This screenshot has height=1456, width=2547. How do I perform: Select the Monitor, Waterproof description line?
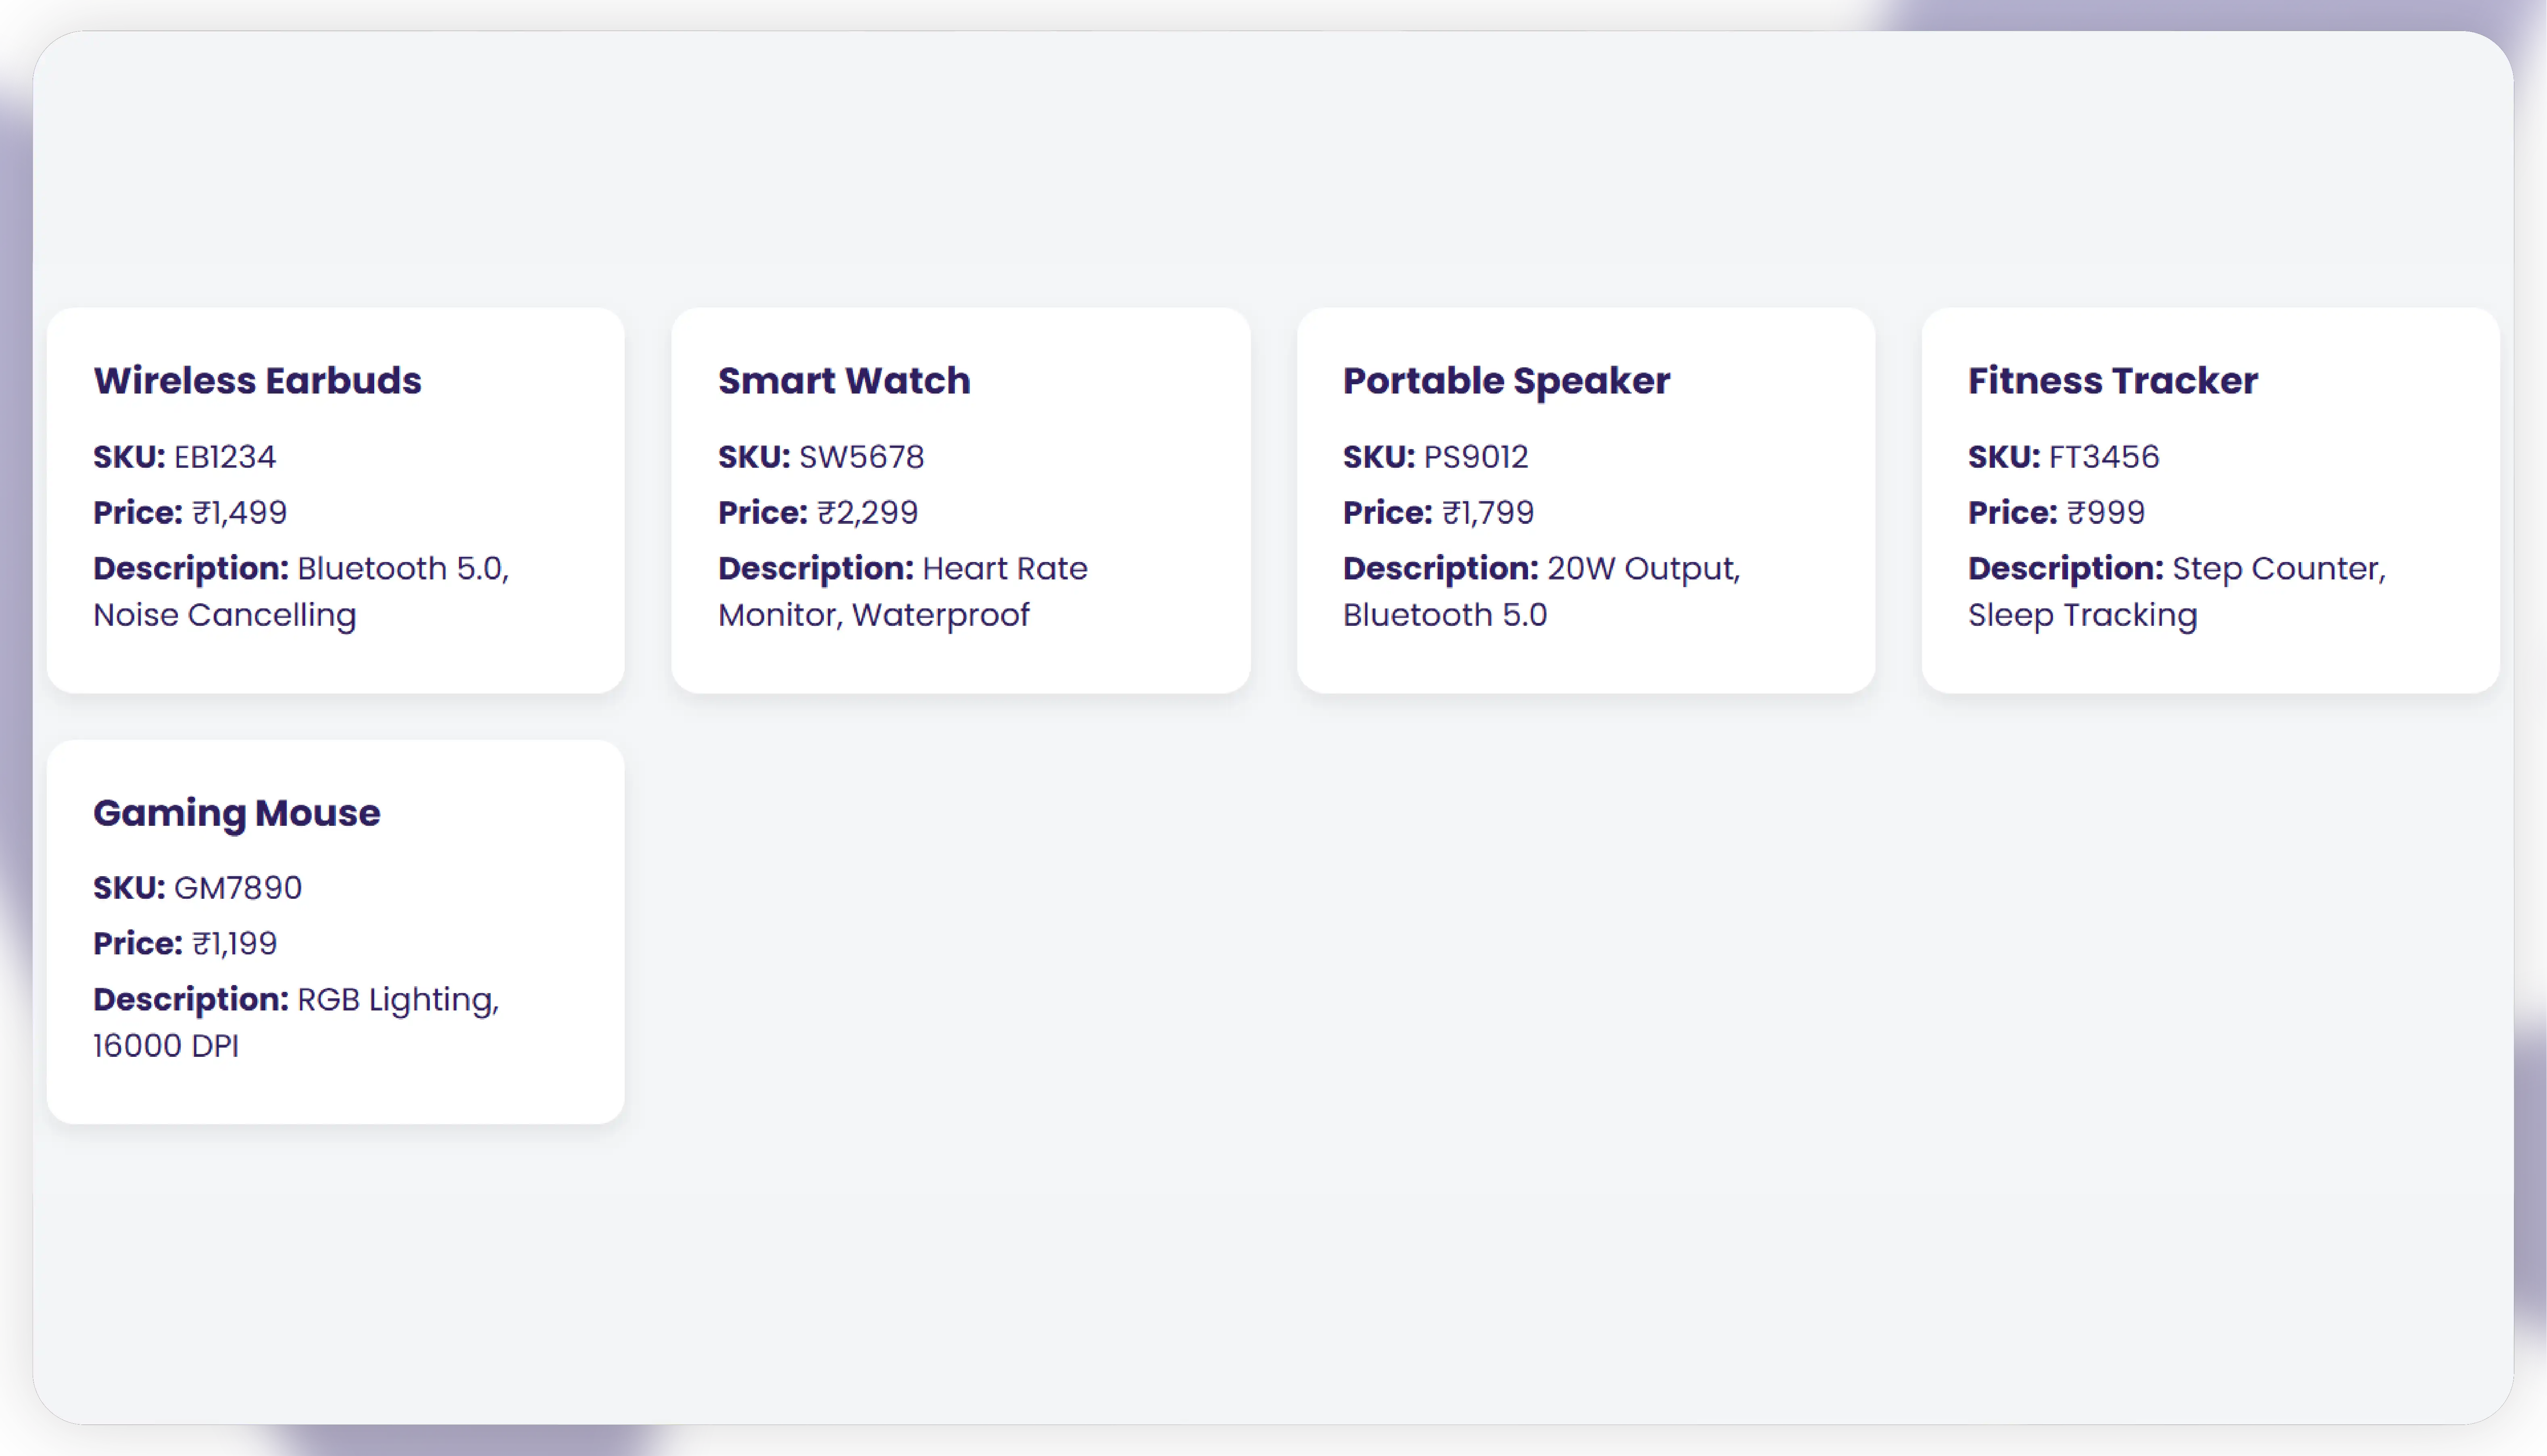tap(873, 615)
